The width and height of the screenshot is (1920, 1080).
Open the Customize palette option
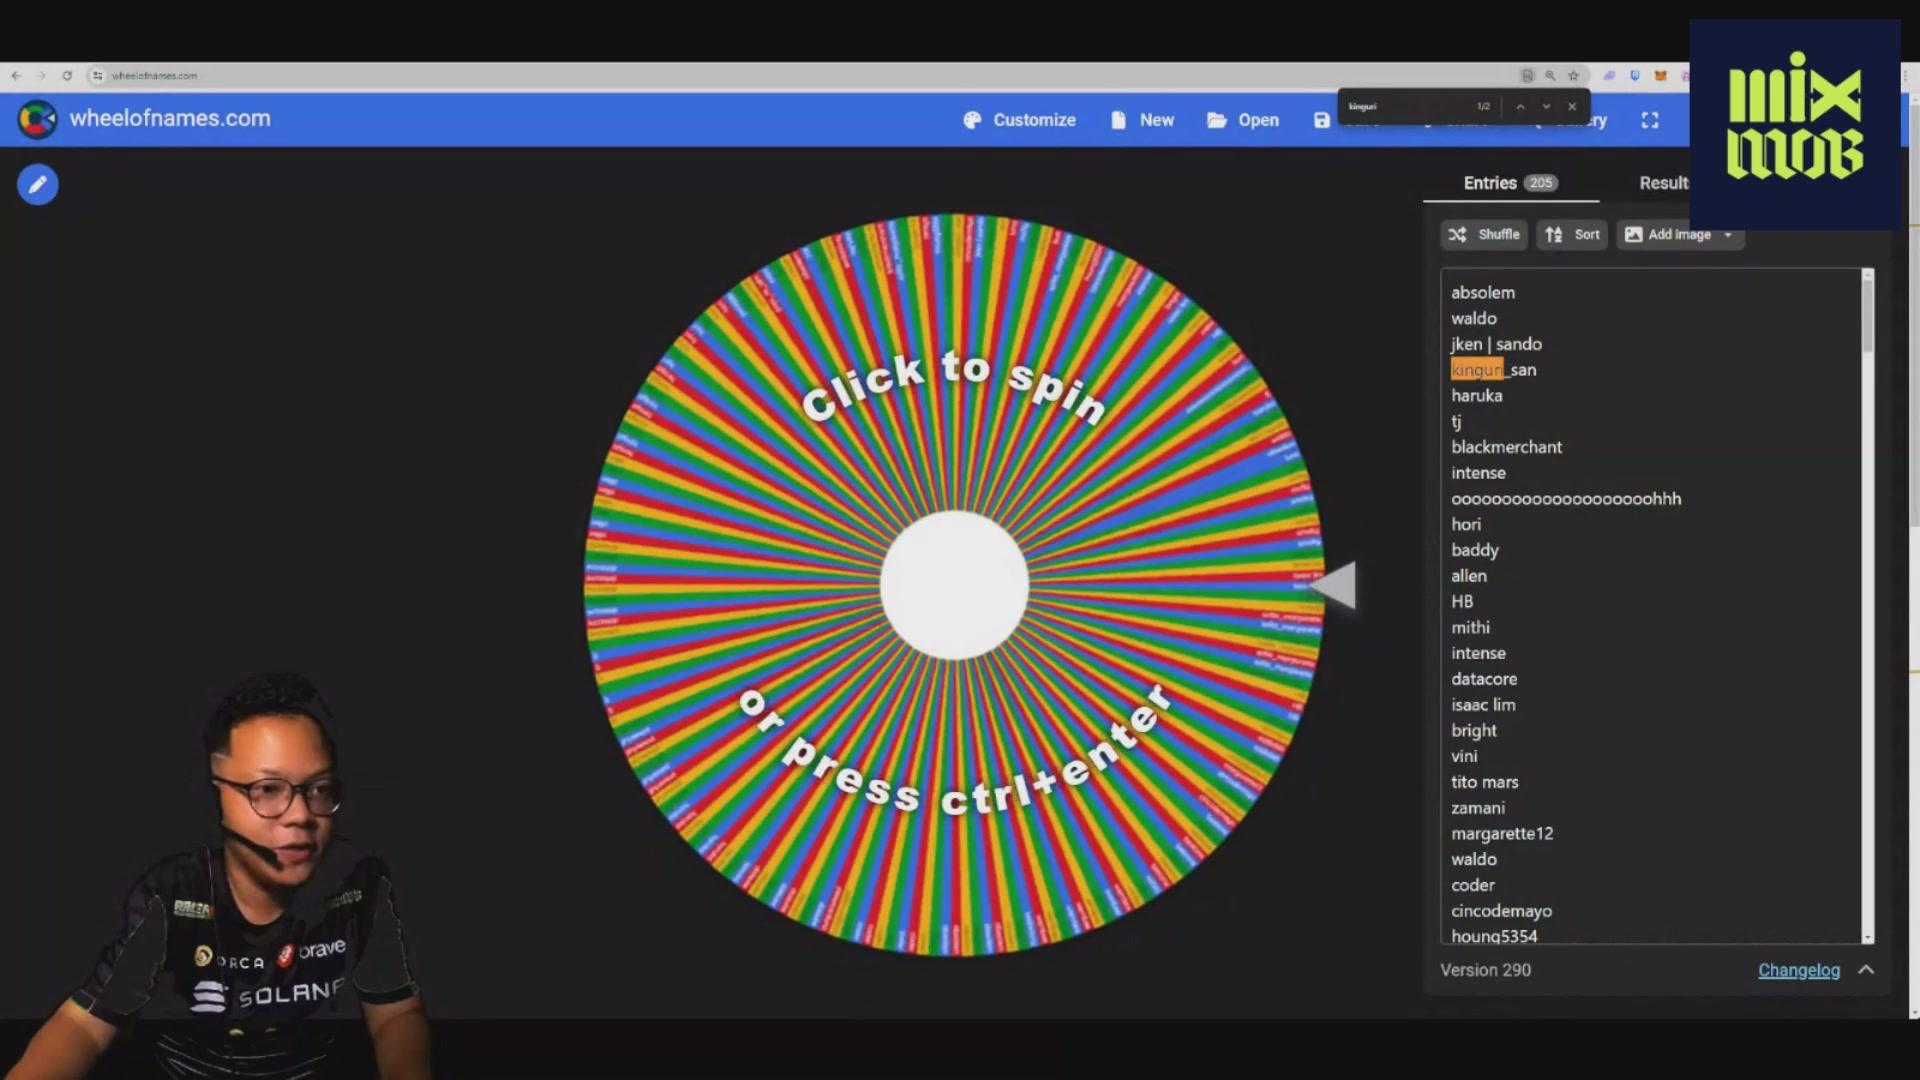[x=1019, y=120]
